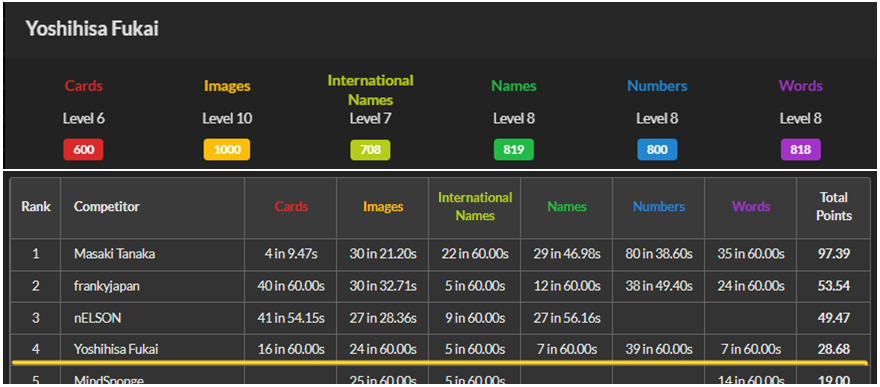The width and height of the screenshot is (880, 387).
Task: Click rank number 1 cell
Action: point(36,254)
